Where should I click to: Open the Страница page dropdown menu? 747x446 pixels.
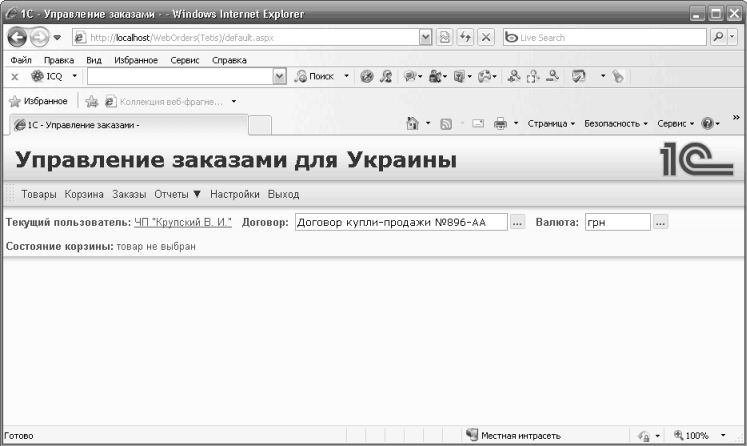(551, 124)
